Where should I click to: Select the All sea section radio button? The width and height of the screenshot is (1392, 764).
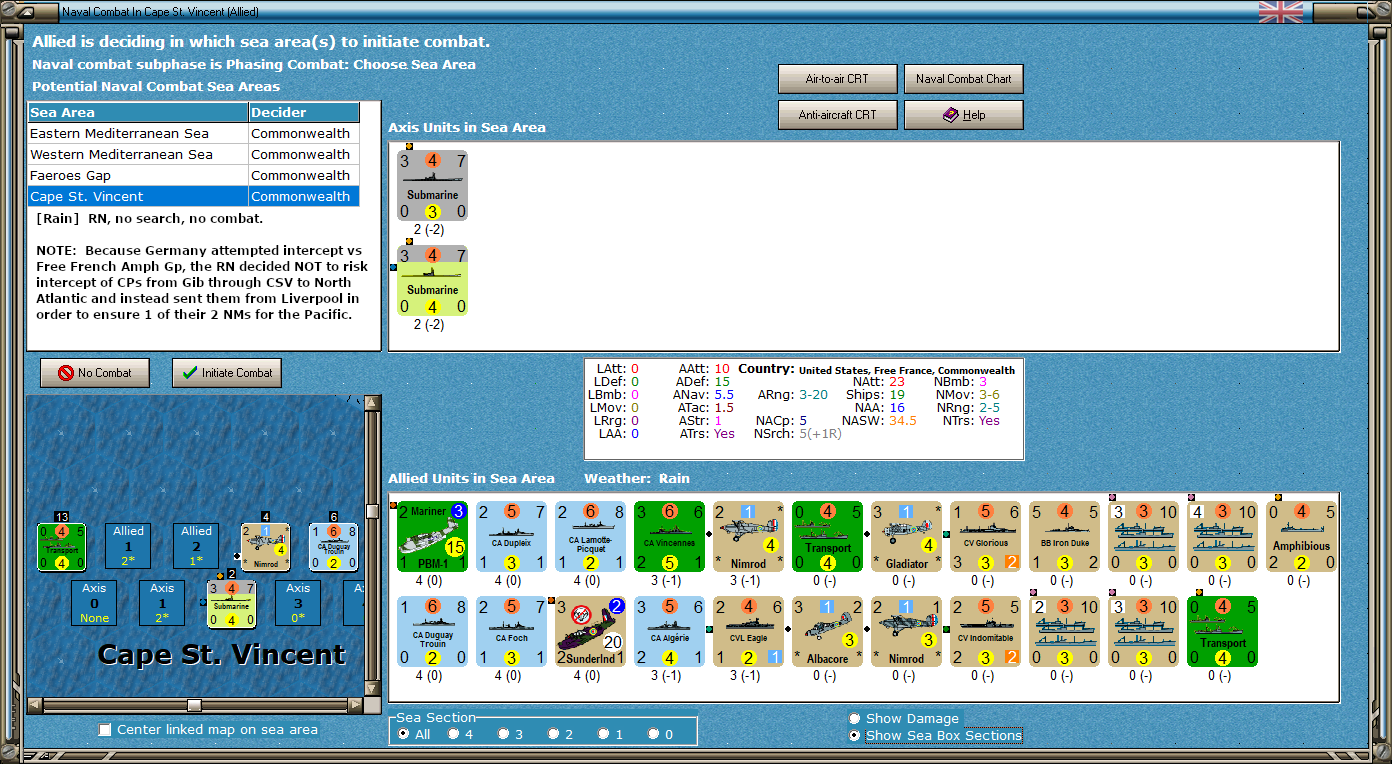click(404, 734)
